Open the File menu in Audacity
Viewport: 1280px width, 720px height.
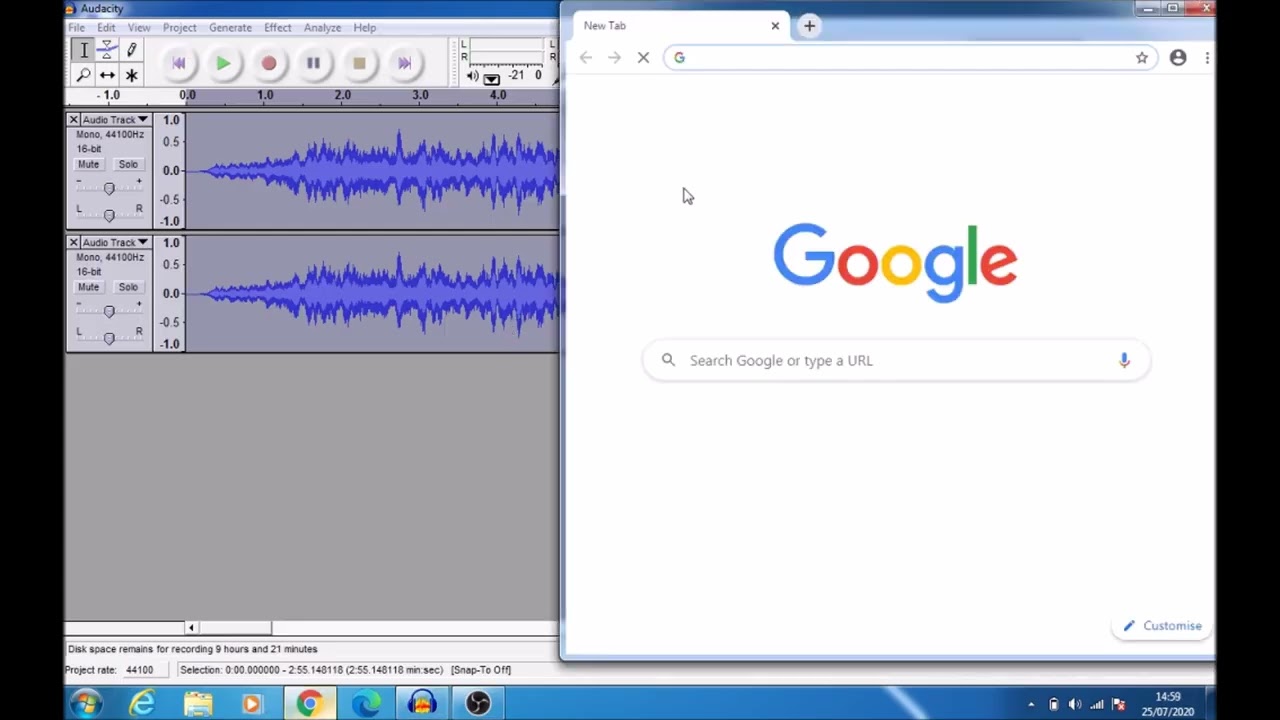[76, 28]
